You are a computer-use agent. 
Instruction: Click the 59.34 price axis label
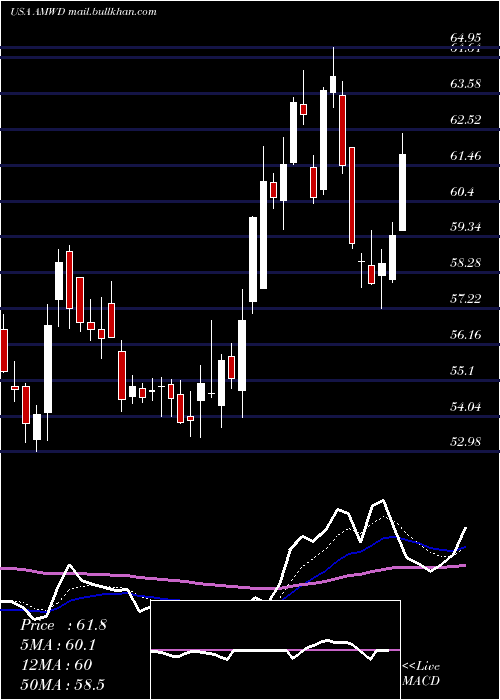pos(466,227)
